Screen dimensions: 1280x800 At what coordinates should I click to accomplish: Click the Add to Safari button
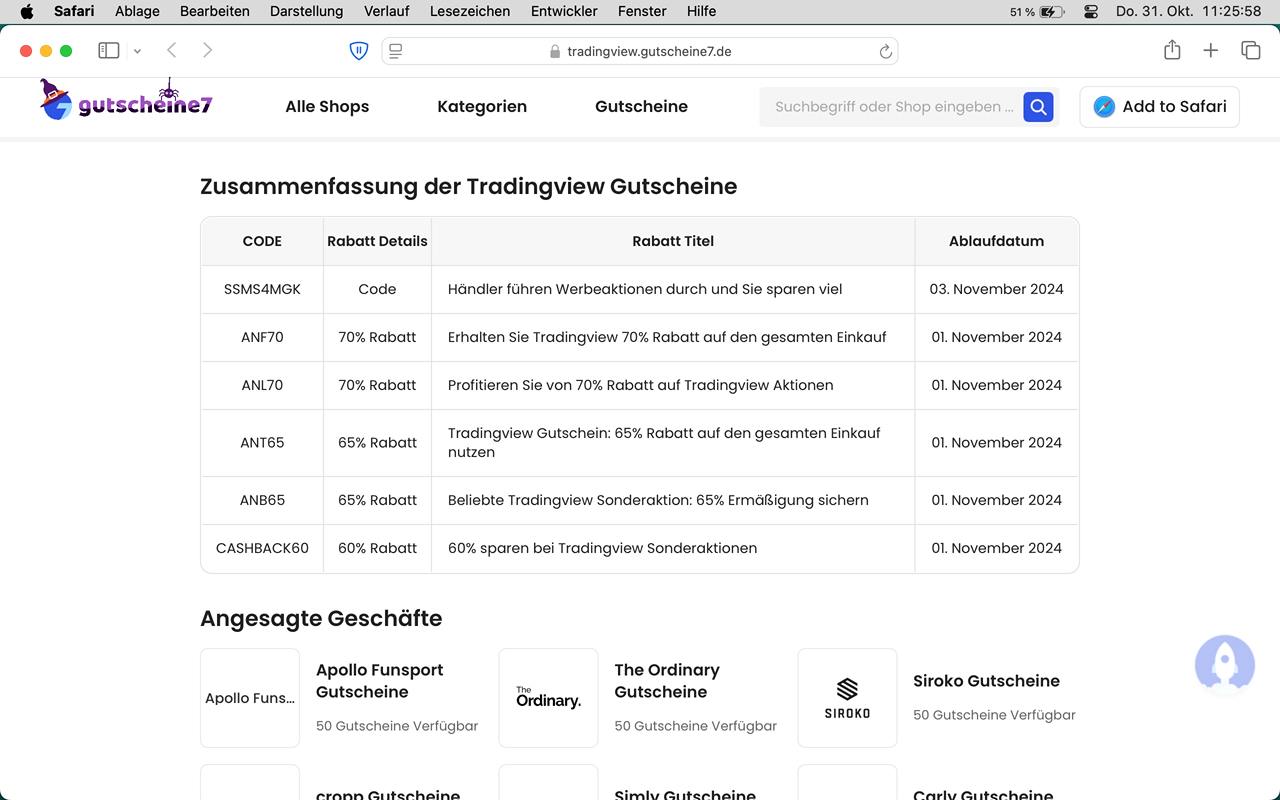[x=1159, y=107]
